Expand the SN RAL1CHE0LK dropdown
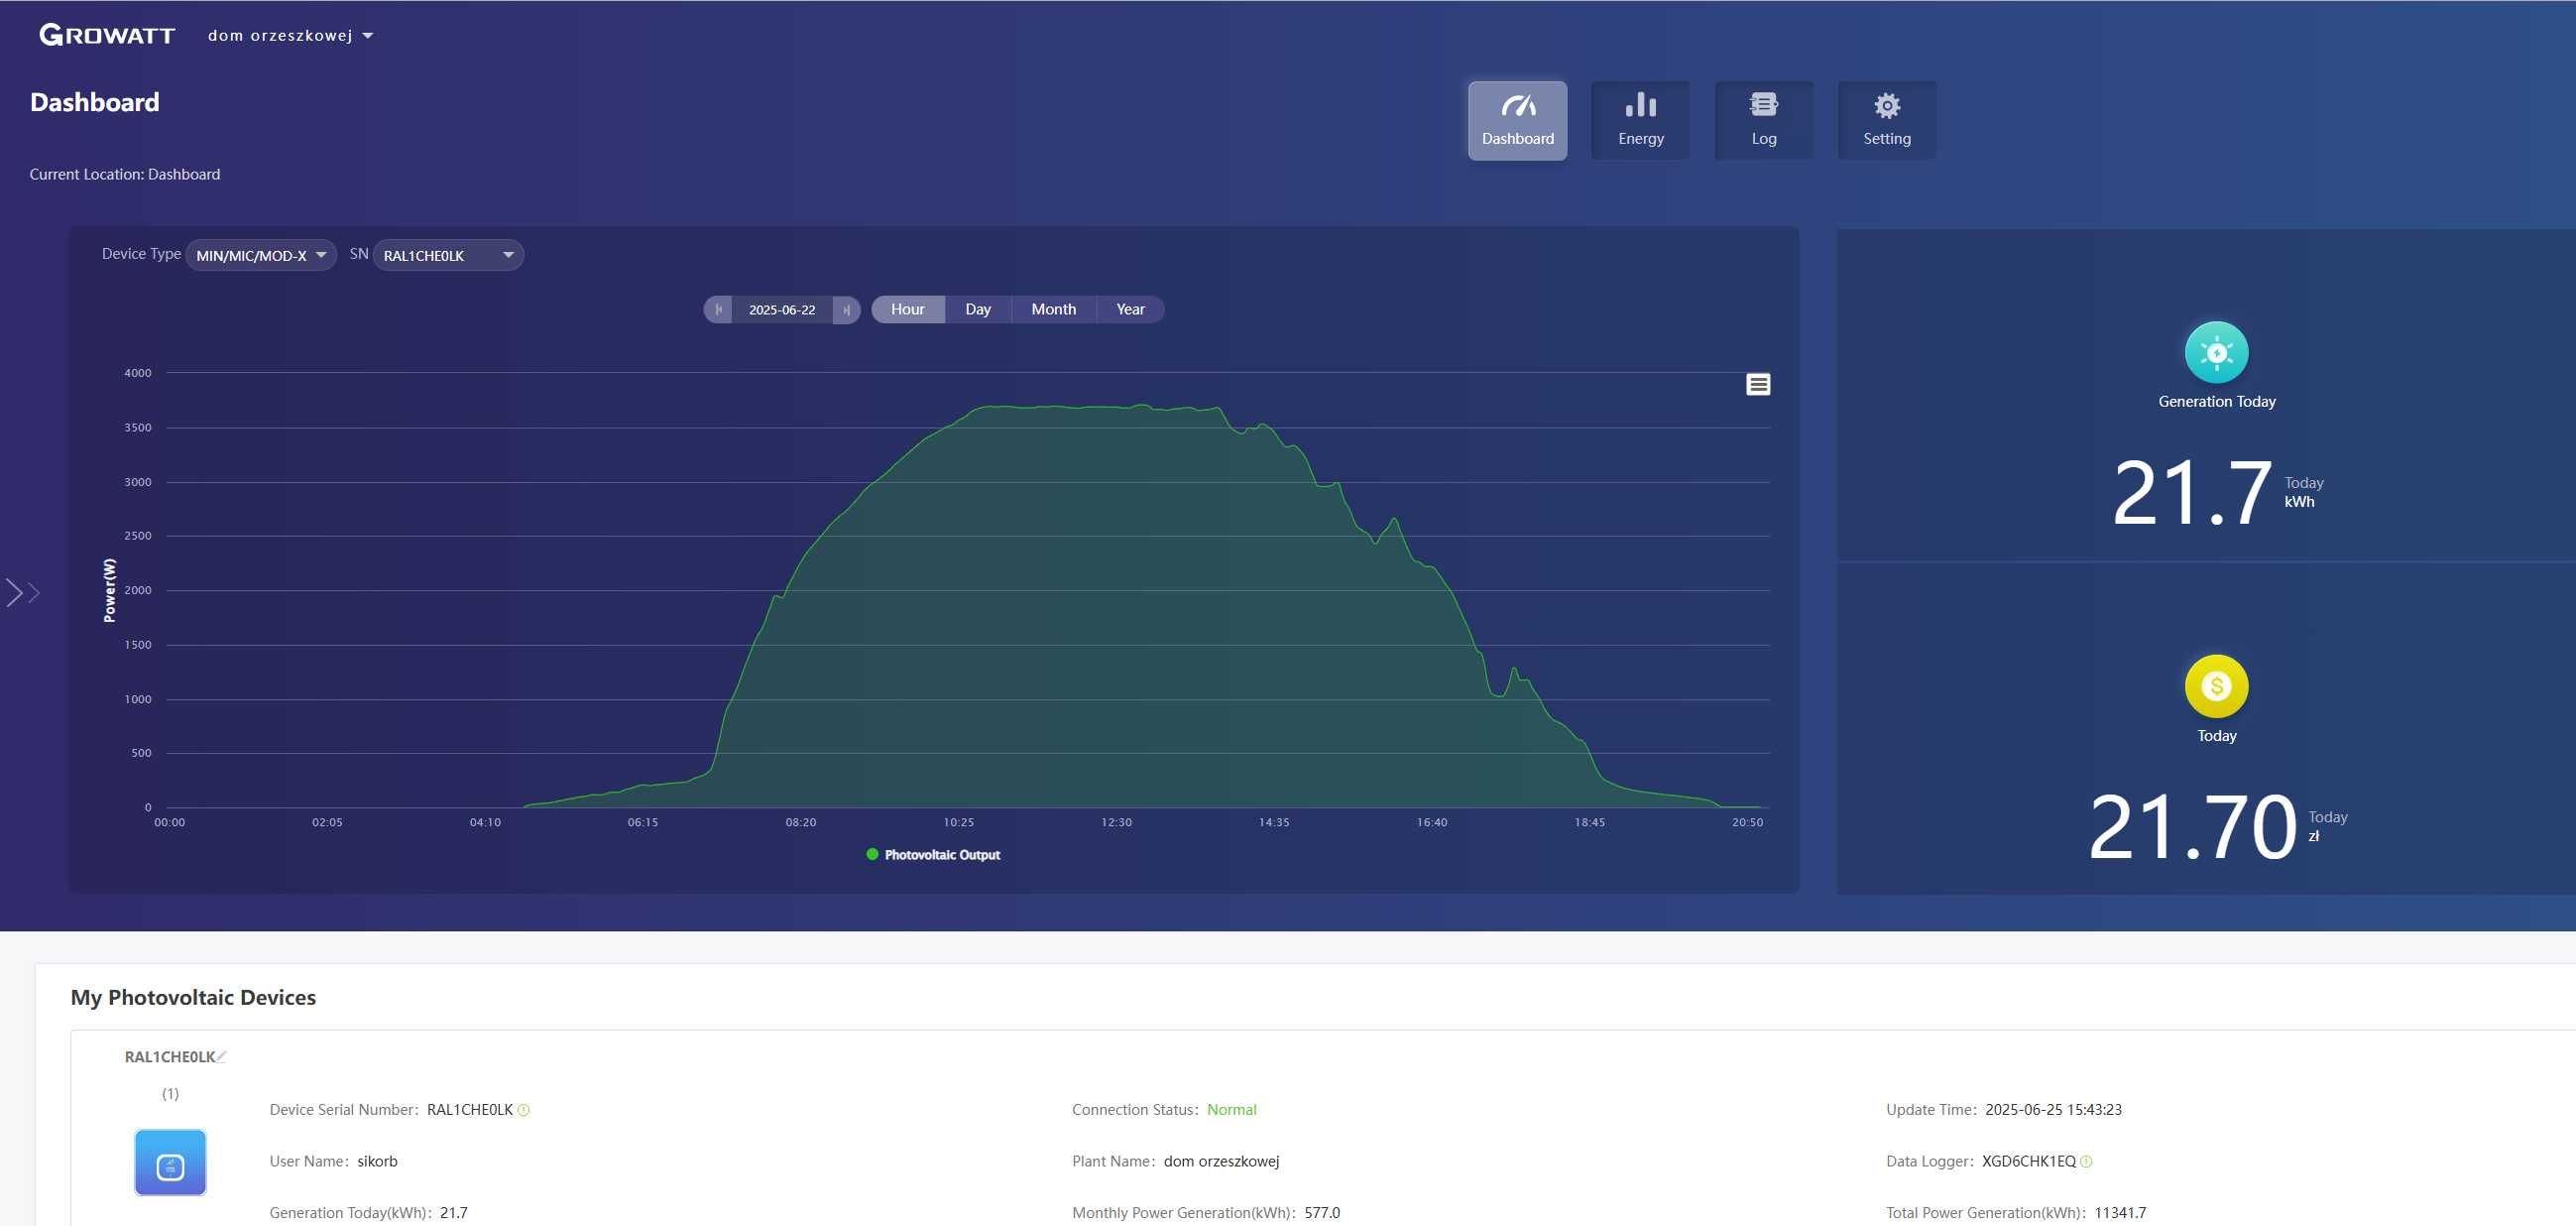Image resolution: width=2576 pixels, height=1226 pixels. (x=448, y=255)
